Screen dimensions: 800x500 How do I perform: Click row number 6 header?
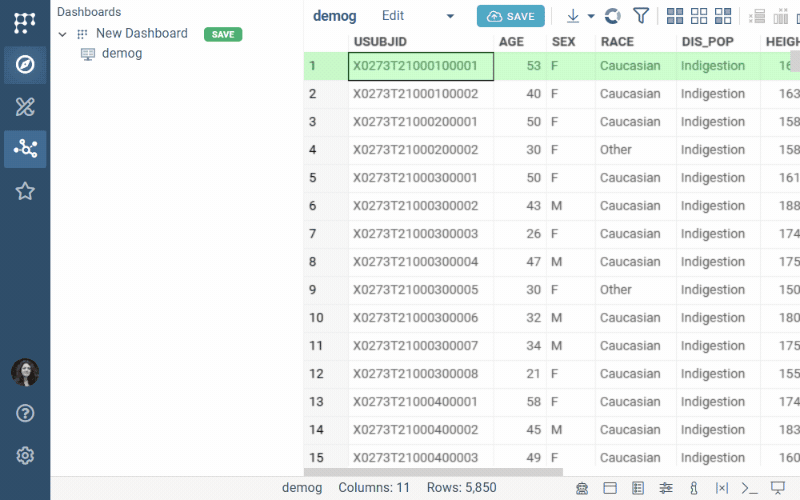coord(326,206)
